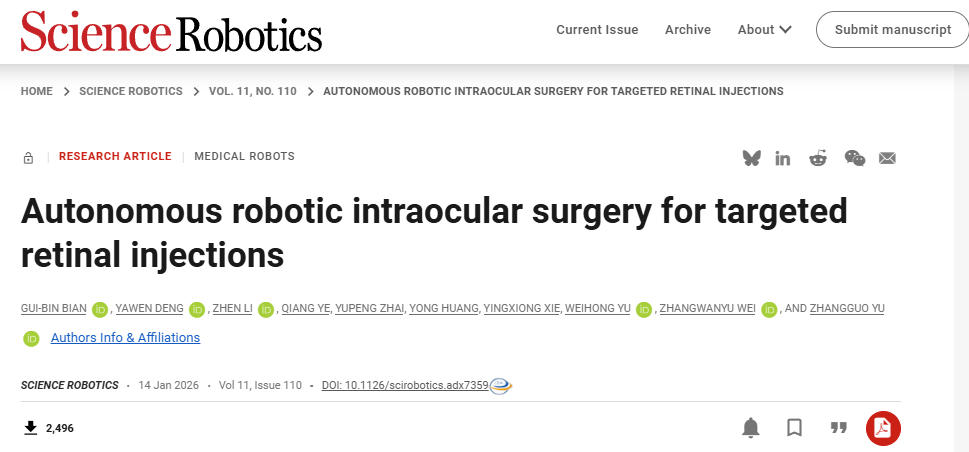This screenshot has width=969, height=452.
Task: Click the alert bell icon
Action: click(751, 428)
